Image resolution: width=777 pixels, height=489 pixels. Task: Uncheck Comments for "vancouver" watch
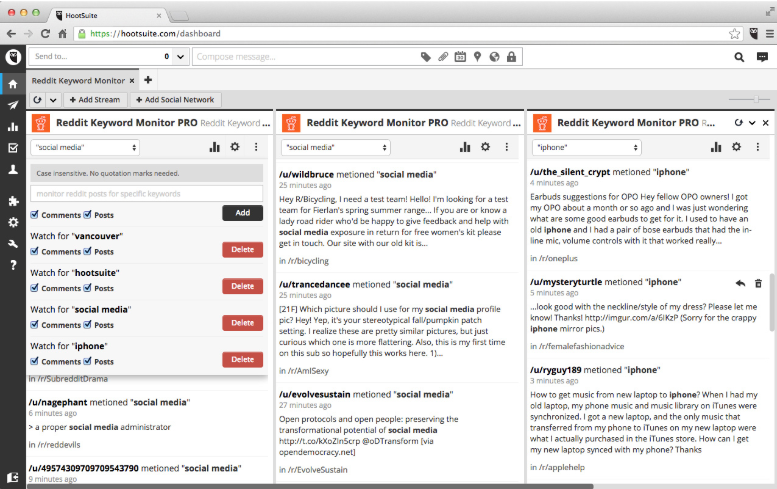coord(34,251)
